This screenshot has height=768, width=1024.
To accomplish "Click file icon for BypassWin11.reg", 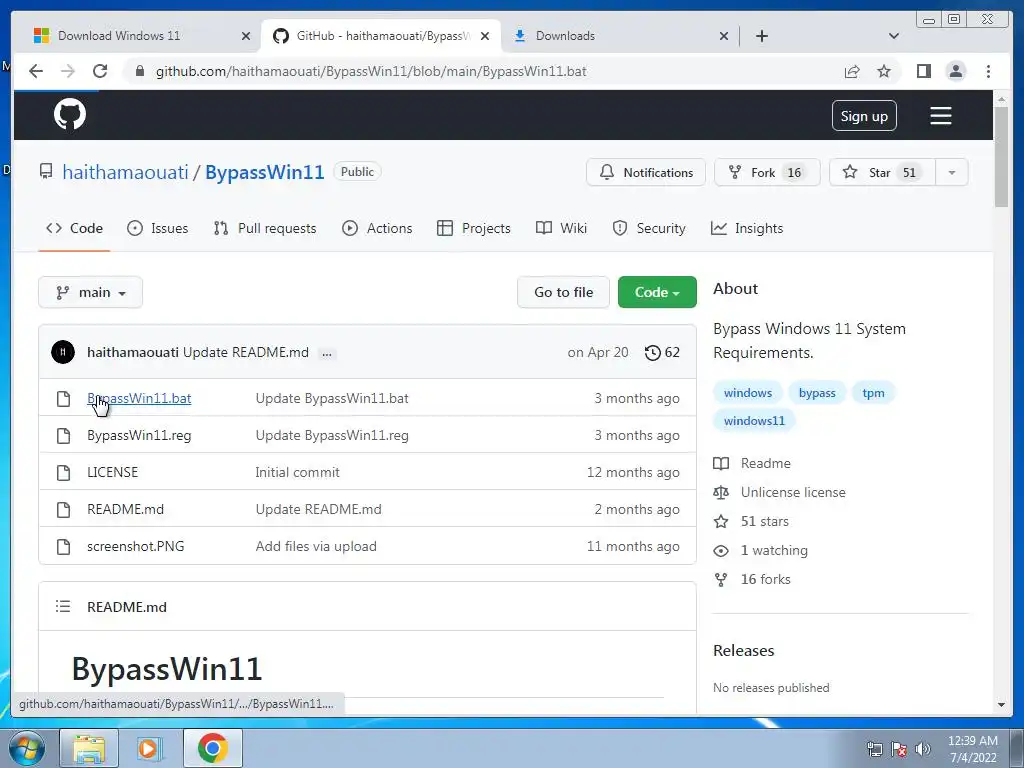I will pos(63,436).
